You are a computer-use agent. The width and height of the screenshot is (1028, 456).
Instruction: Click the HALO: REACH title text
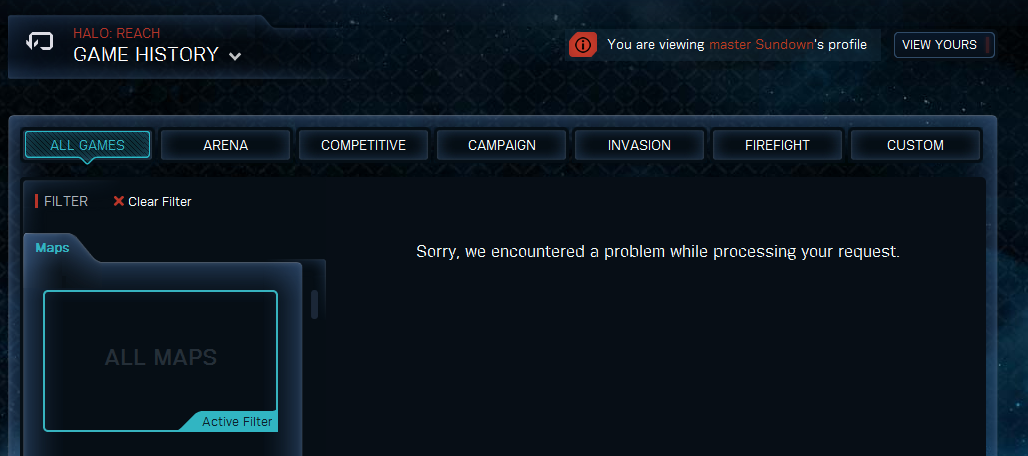tap(117, 33)
